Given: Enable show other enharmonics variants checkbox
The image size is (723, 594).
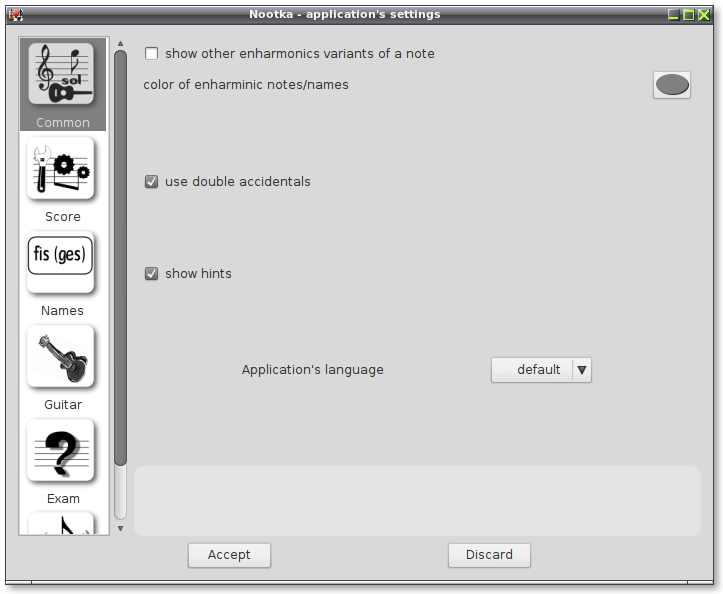Looking at the screenshot, I should pyautogui.click(x=151, y=53).
